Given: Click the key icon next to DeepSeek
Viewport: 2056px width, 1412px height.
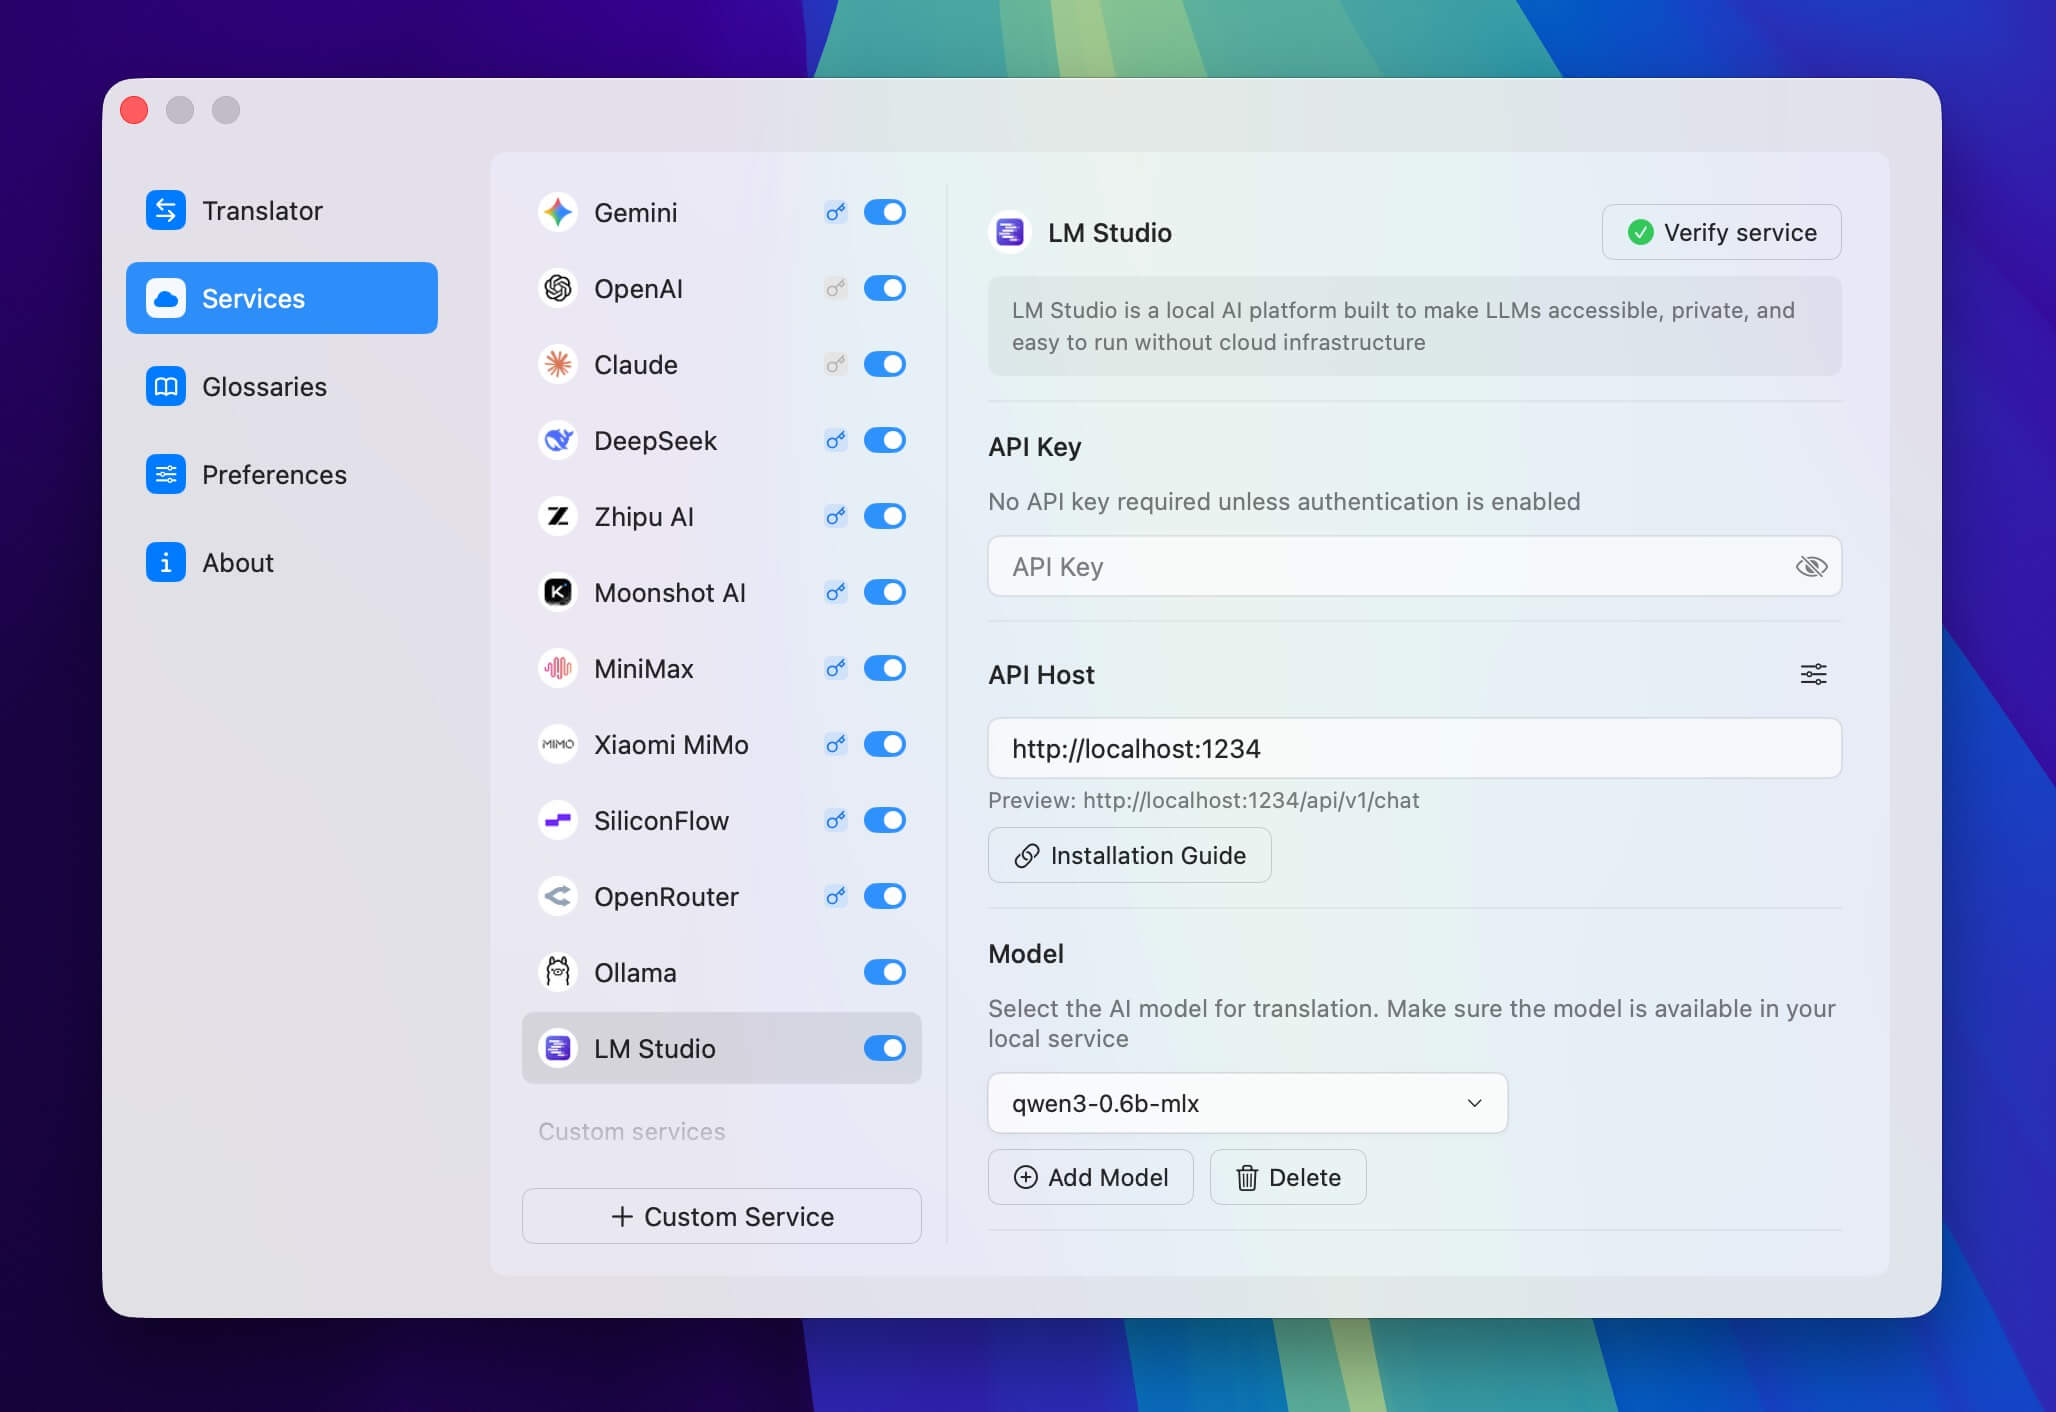Looking at the screenshot, I should pyautogui.click(x=835, y=440).
